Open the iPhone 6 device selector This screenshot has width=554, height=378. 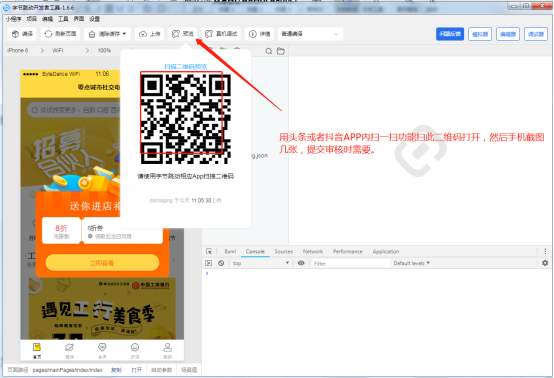point(25,51)
